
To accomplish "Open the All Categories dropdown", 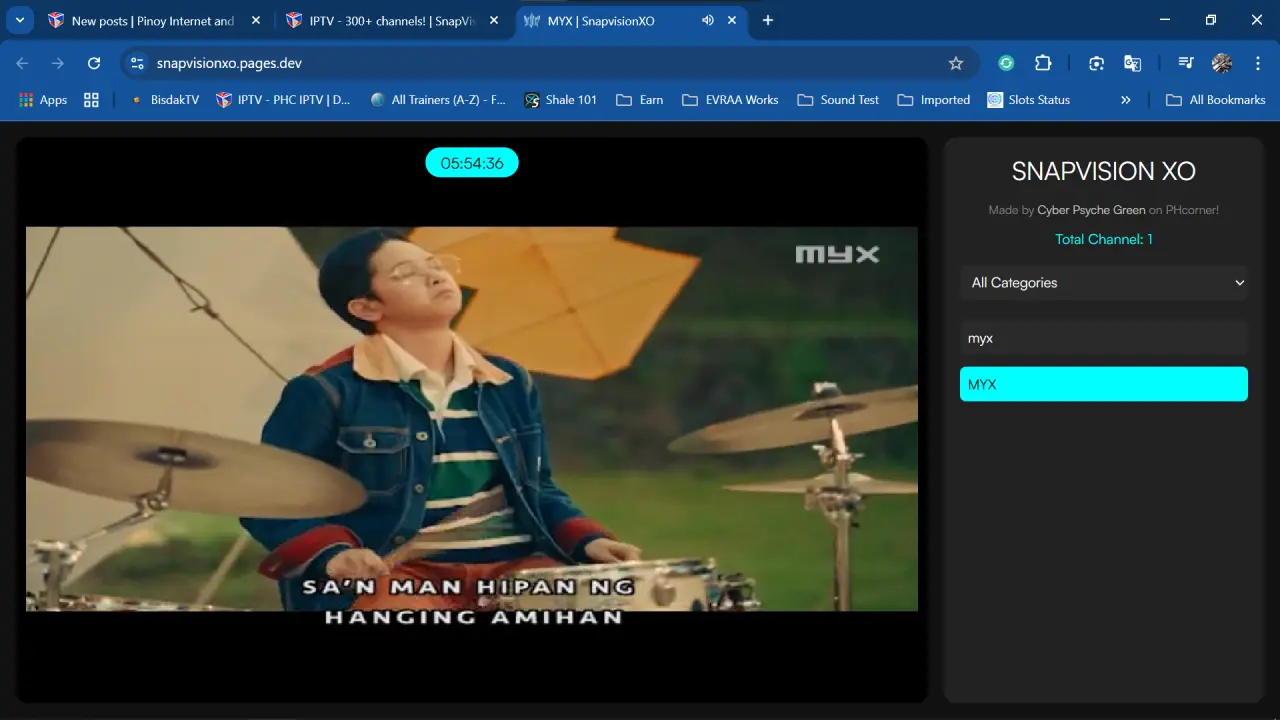I will pyautogui.click(x=1104, y=283).
